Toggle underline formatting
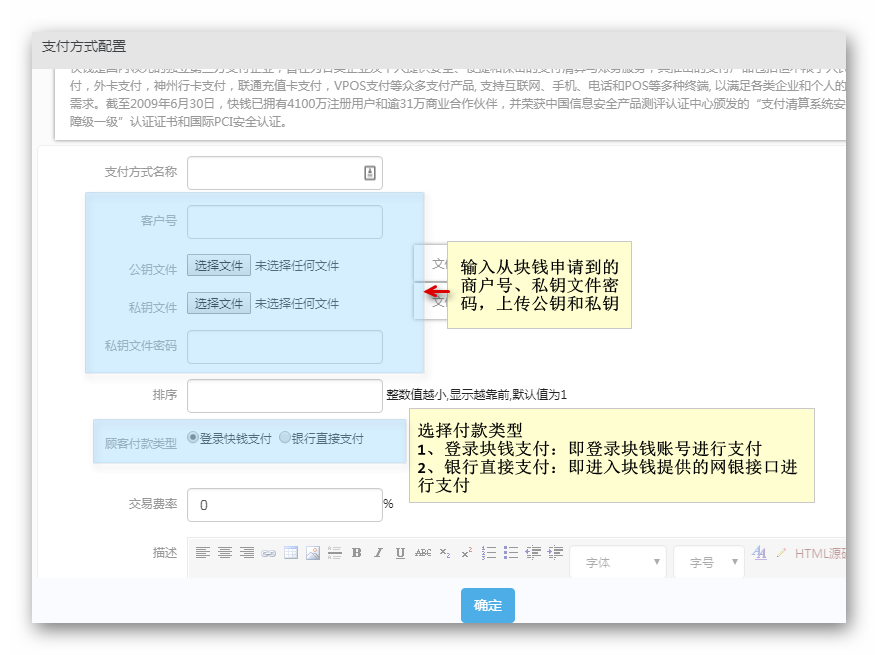The height and width of the screenshot is (655, 878). coord(400,553)
